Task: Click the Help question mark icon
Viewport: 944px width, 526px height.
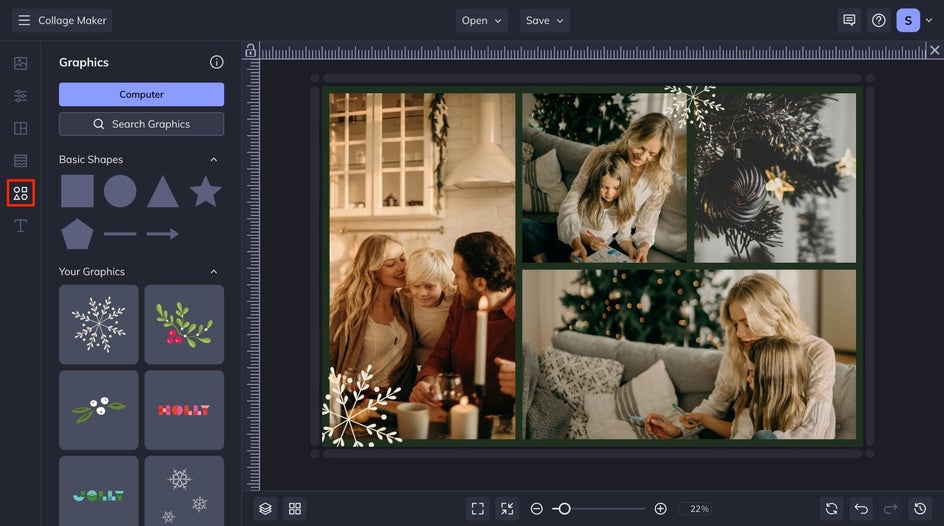Action: (x=878, y=20)
